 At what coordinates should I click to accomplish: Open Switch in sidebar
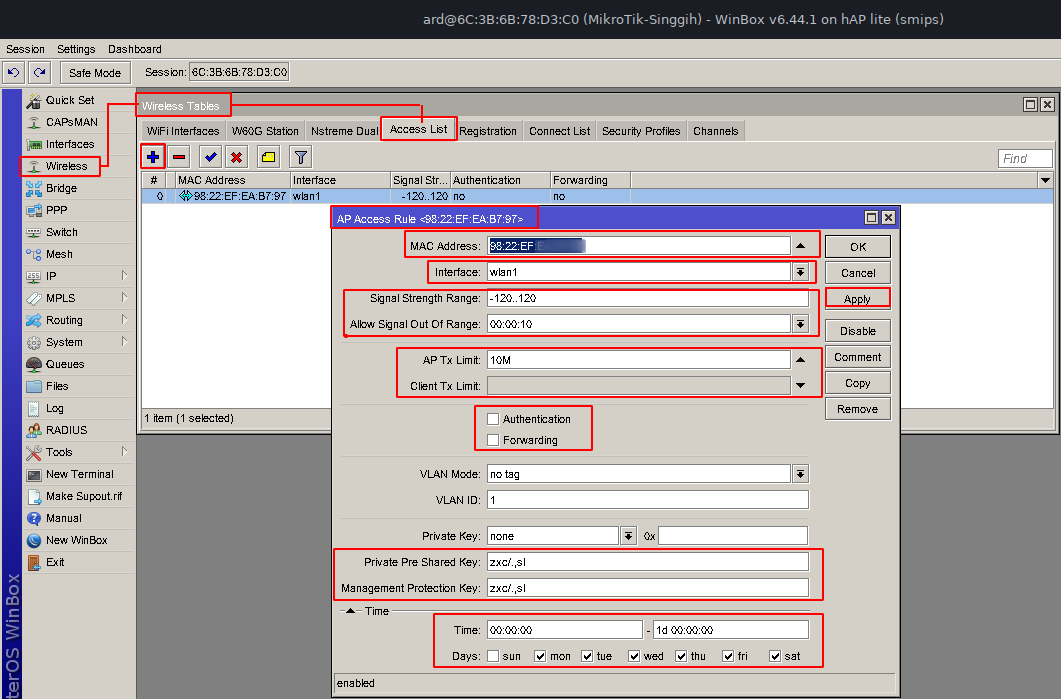(61, 232)
